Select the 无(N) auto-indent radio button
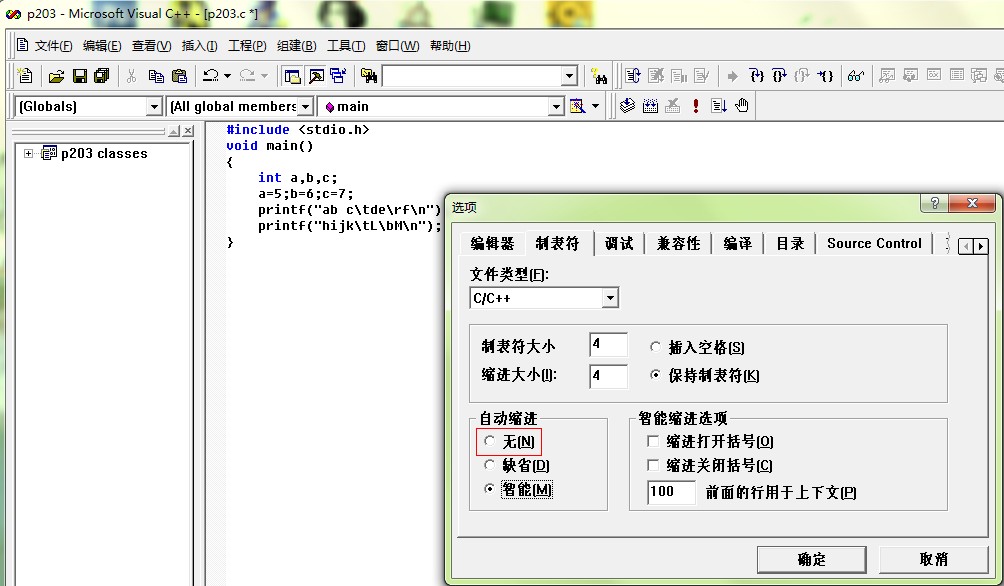Screen dimensions: 1004x586 pos(490,441)
